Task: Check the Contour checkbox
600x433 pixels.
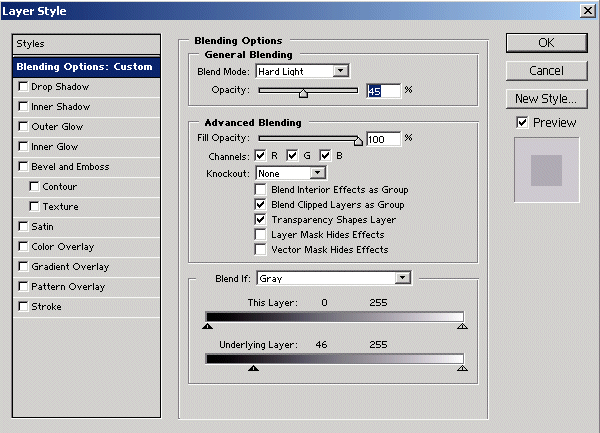Action: 34,187
